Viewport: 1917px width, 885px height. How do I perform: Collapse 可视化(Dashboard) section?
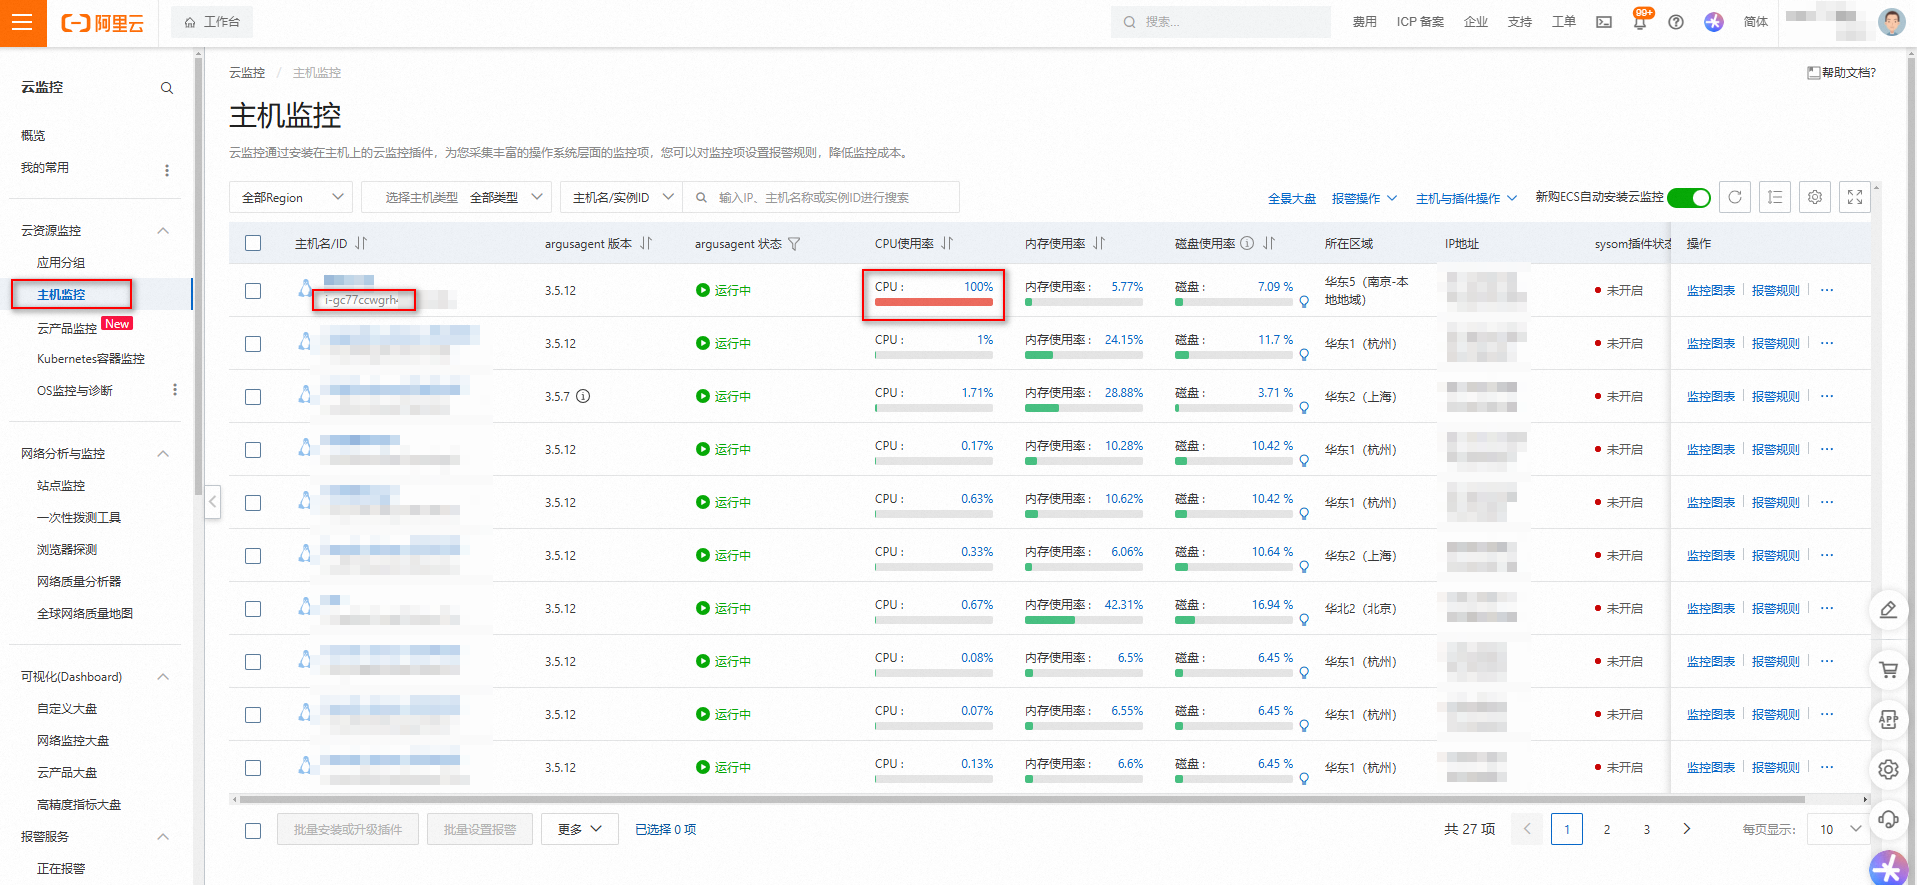coord(163,677)
